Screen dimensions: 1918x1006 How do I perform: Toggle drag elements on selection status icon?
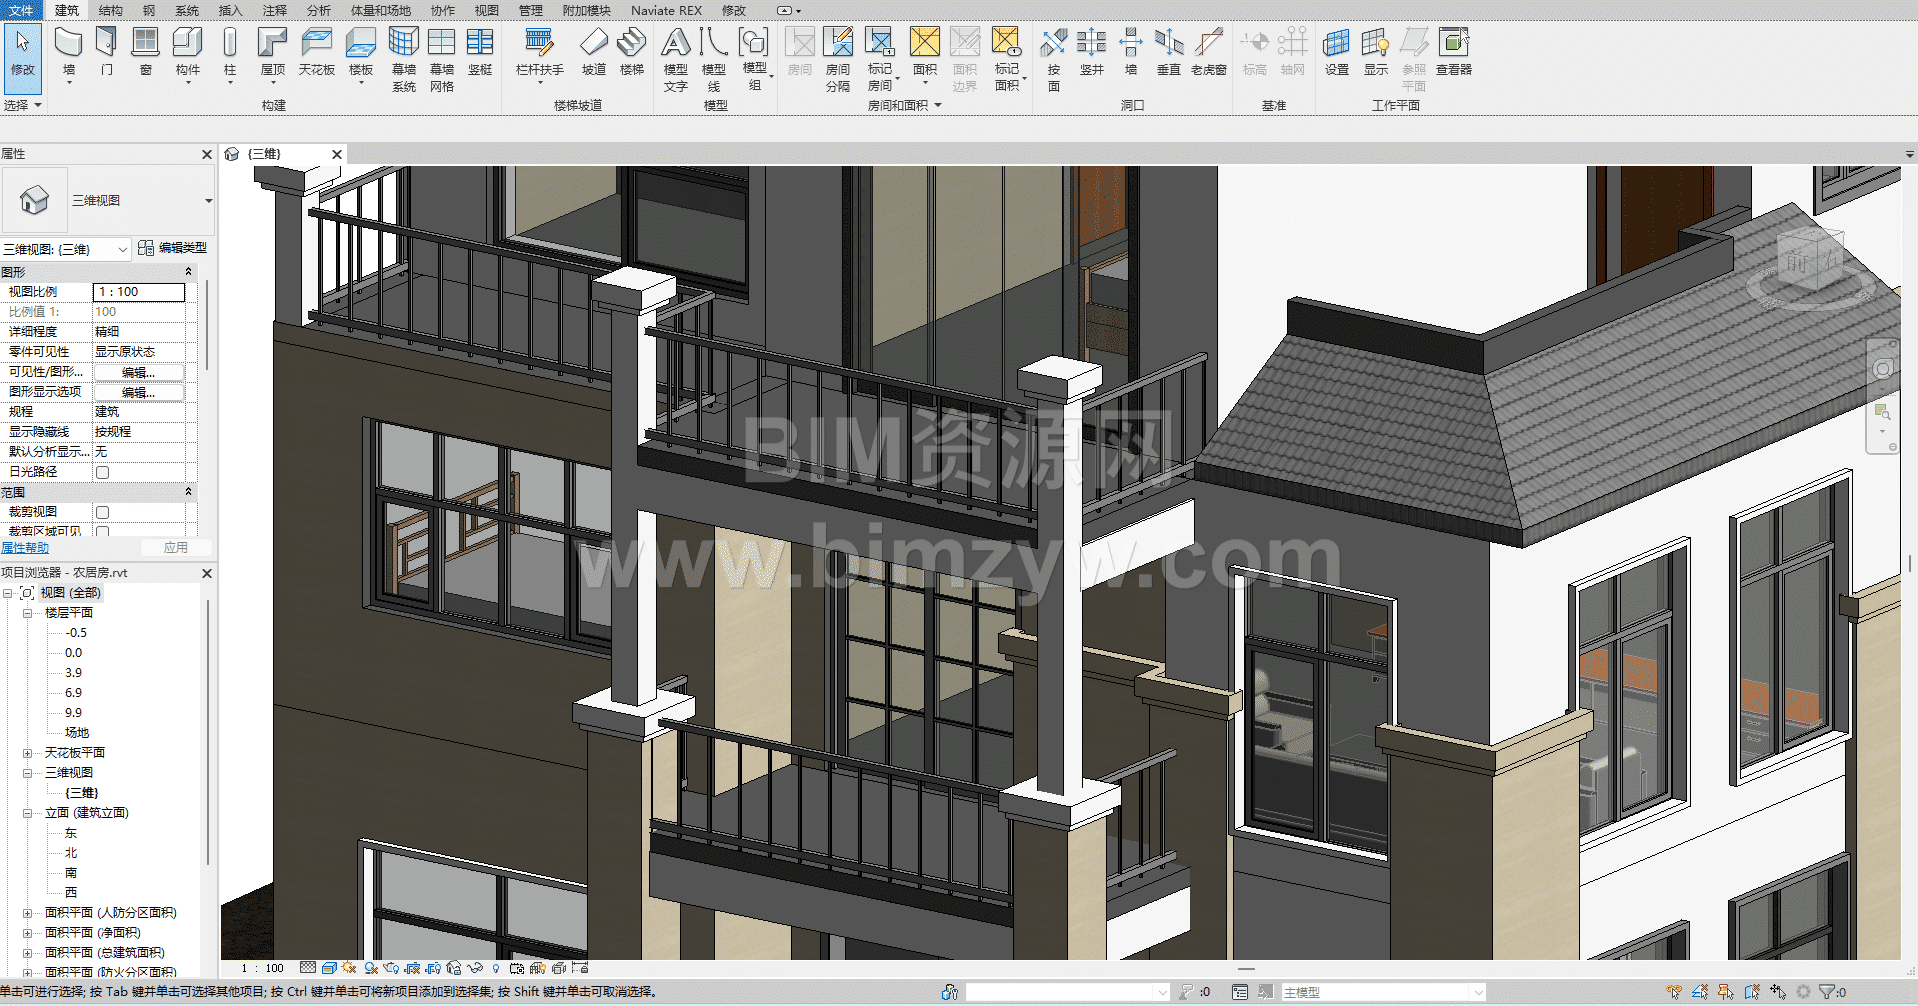pos(1778,992)
